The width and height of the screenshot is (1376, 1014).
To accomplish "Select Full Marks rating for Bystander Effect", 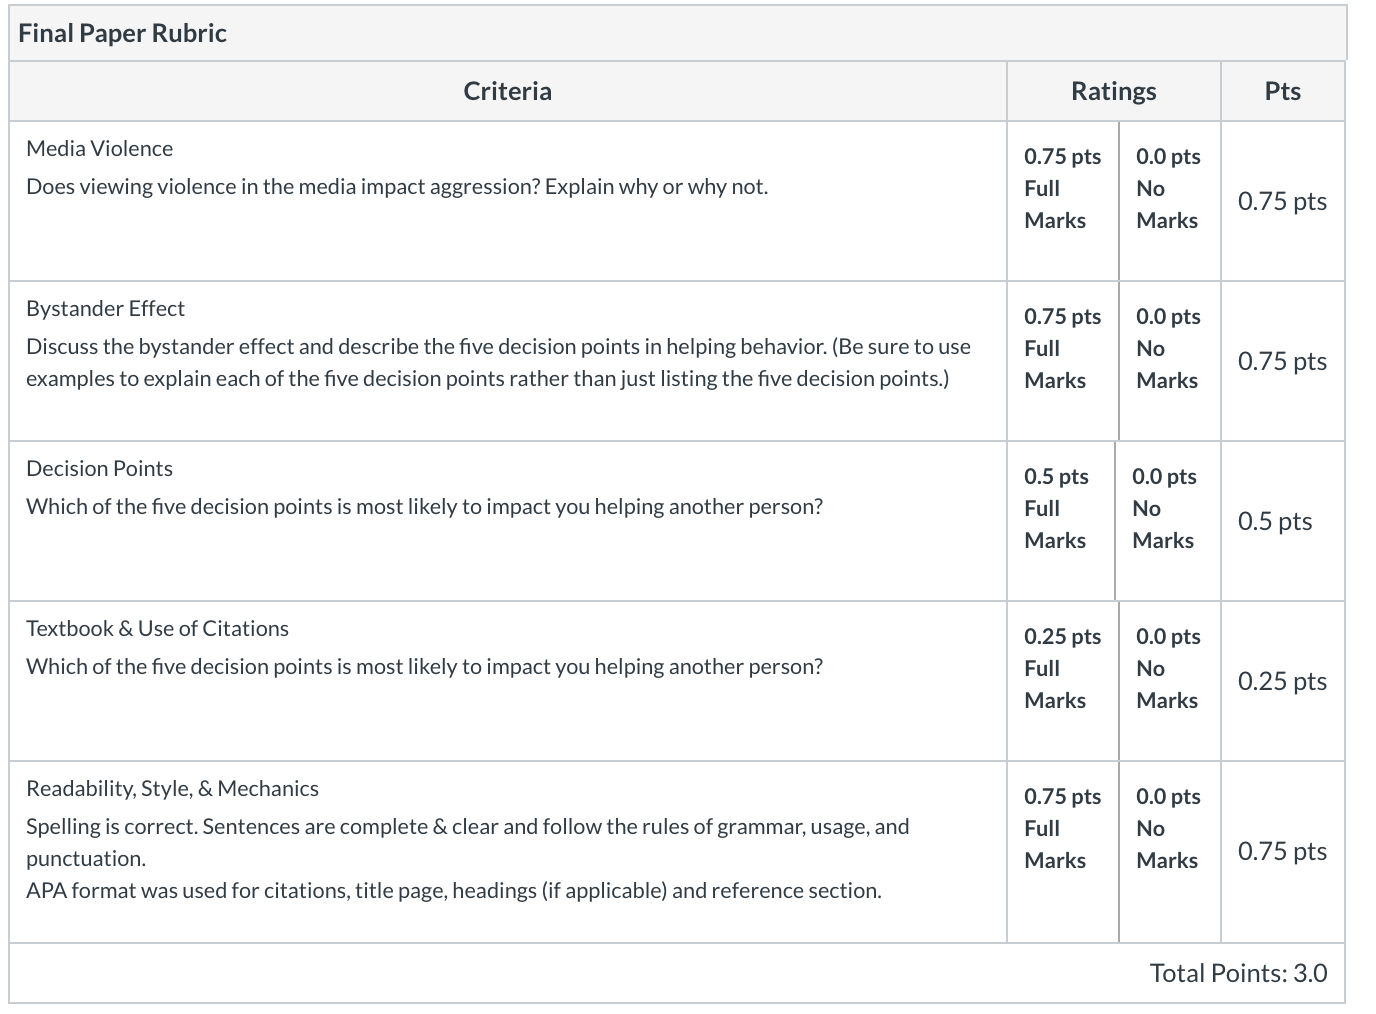I will pos(1062,361).
